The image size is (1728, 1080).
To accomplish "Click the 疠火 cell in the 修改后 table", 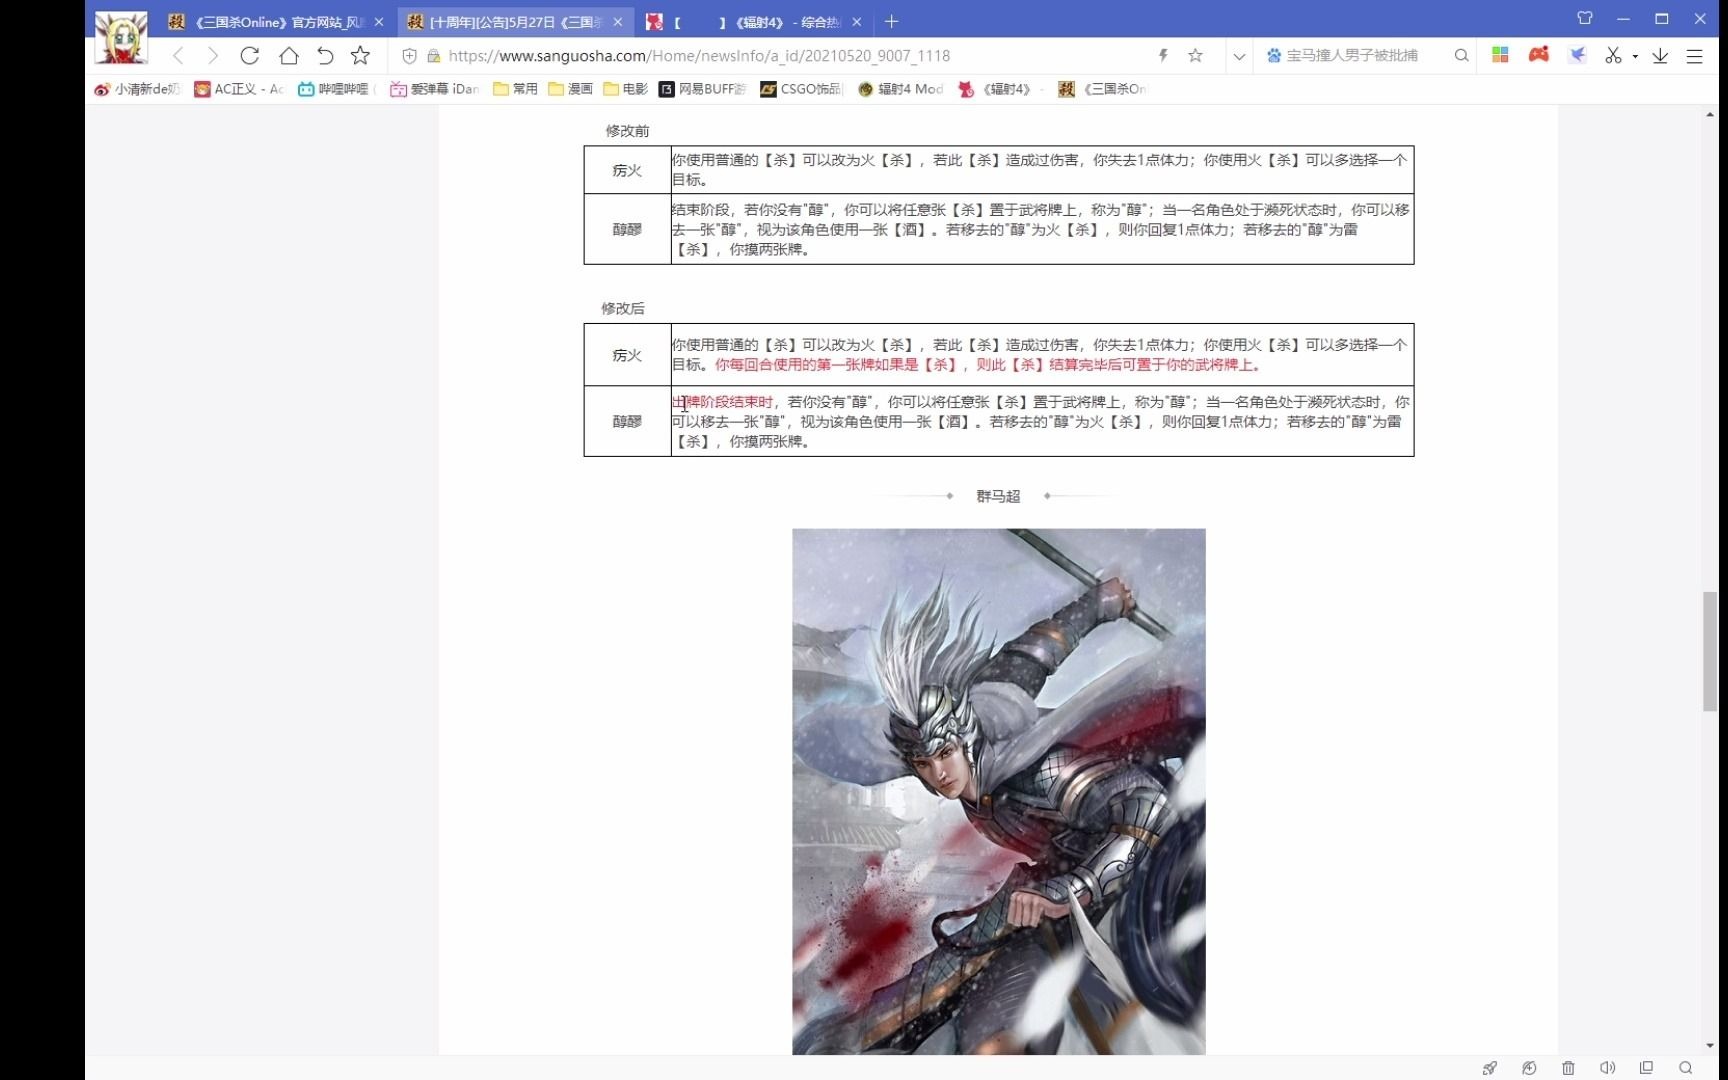I will [x=627, y=355].
